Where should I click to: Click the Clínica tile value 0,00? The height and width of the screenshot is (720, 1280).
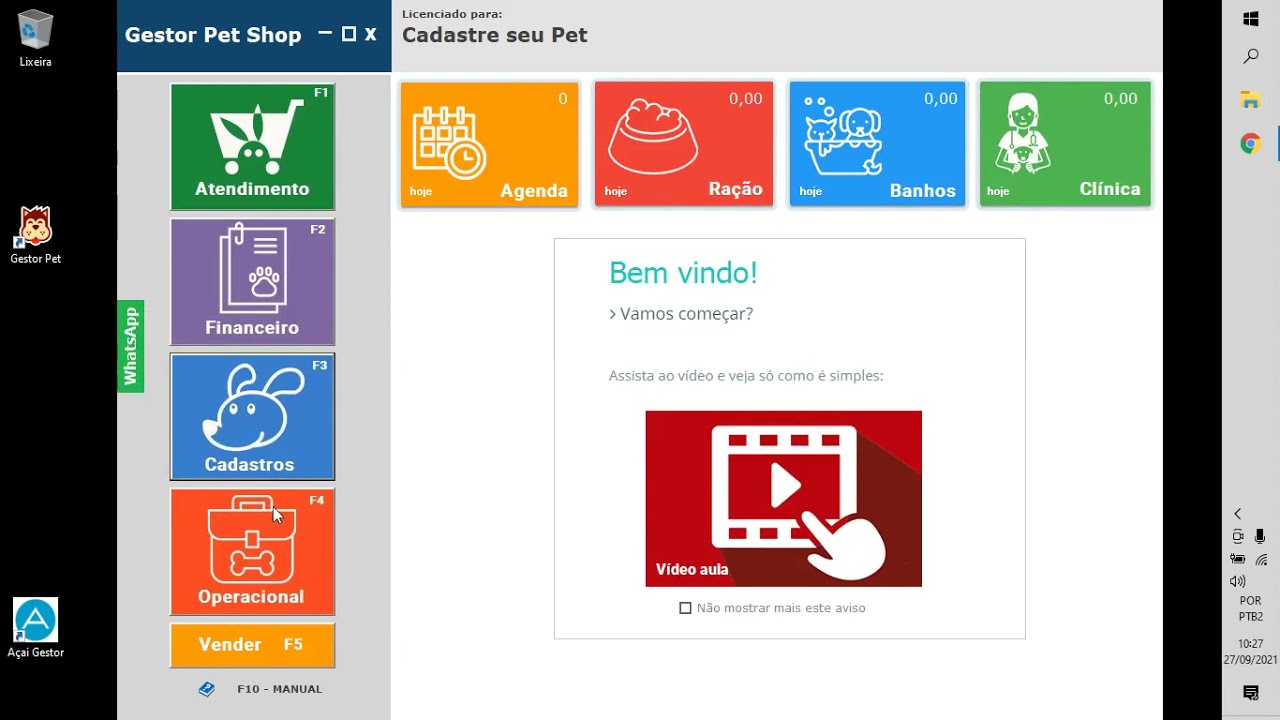[x=1120, y=99]
